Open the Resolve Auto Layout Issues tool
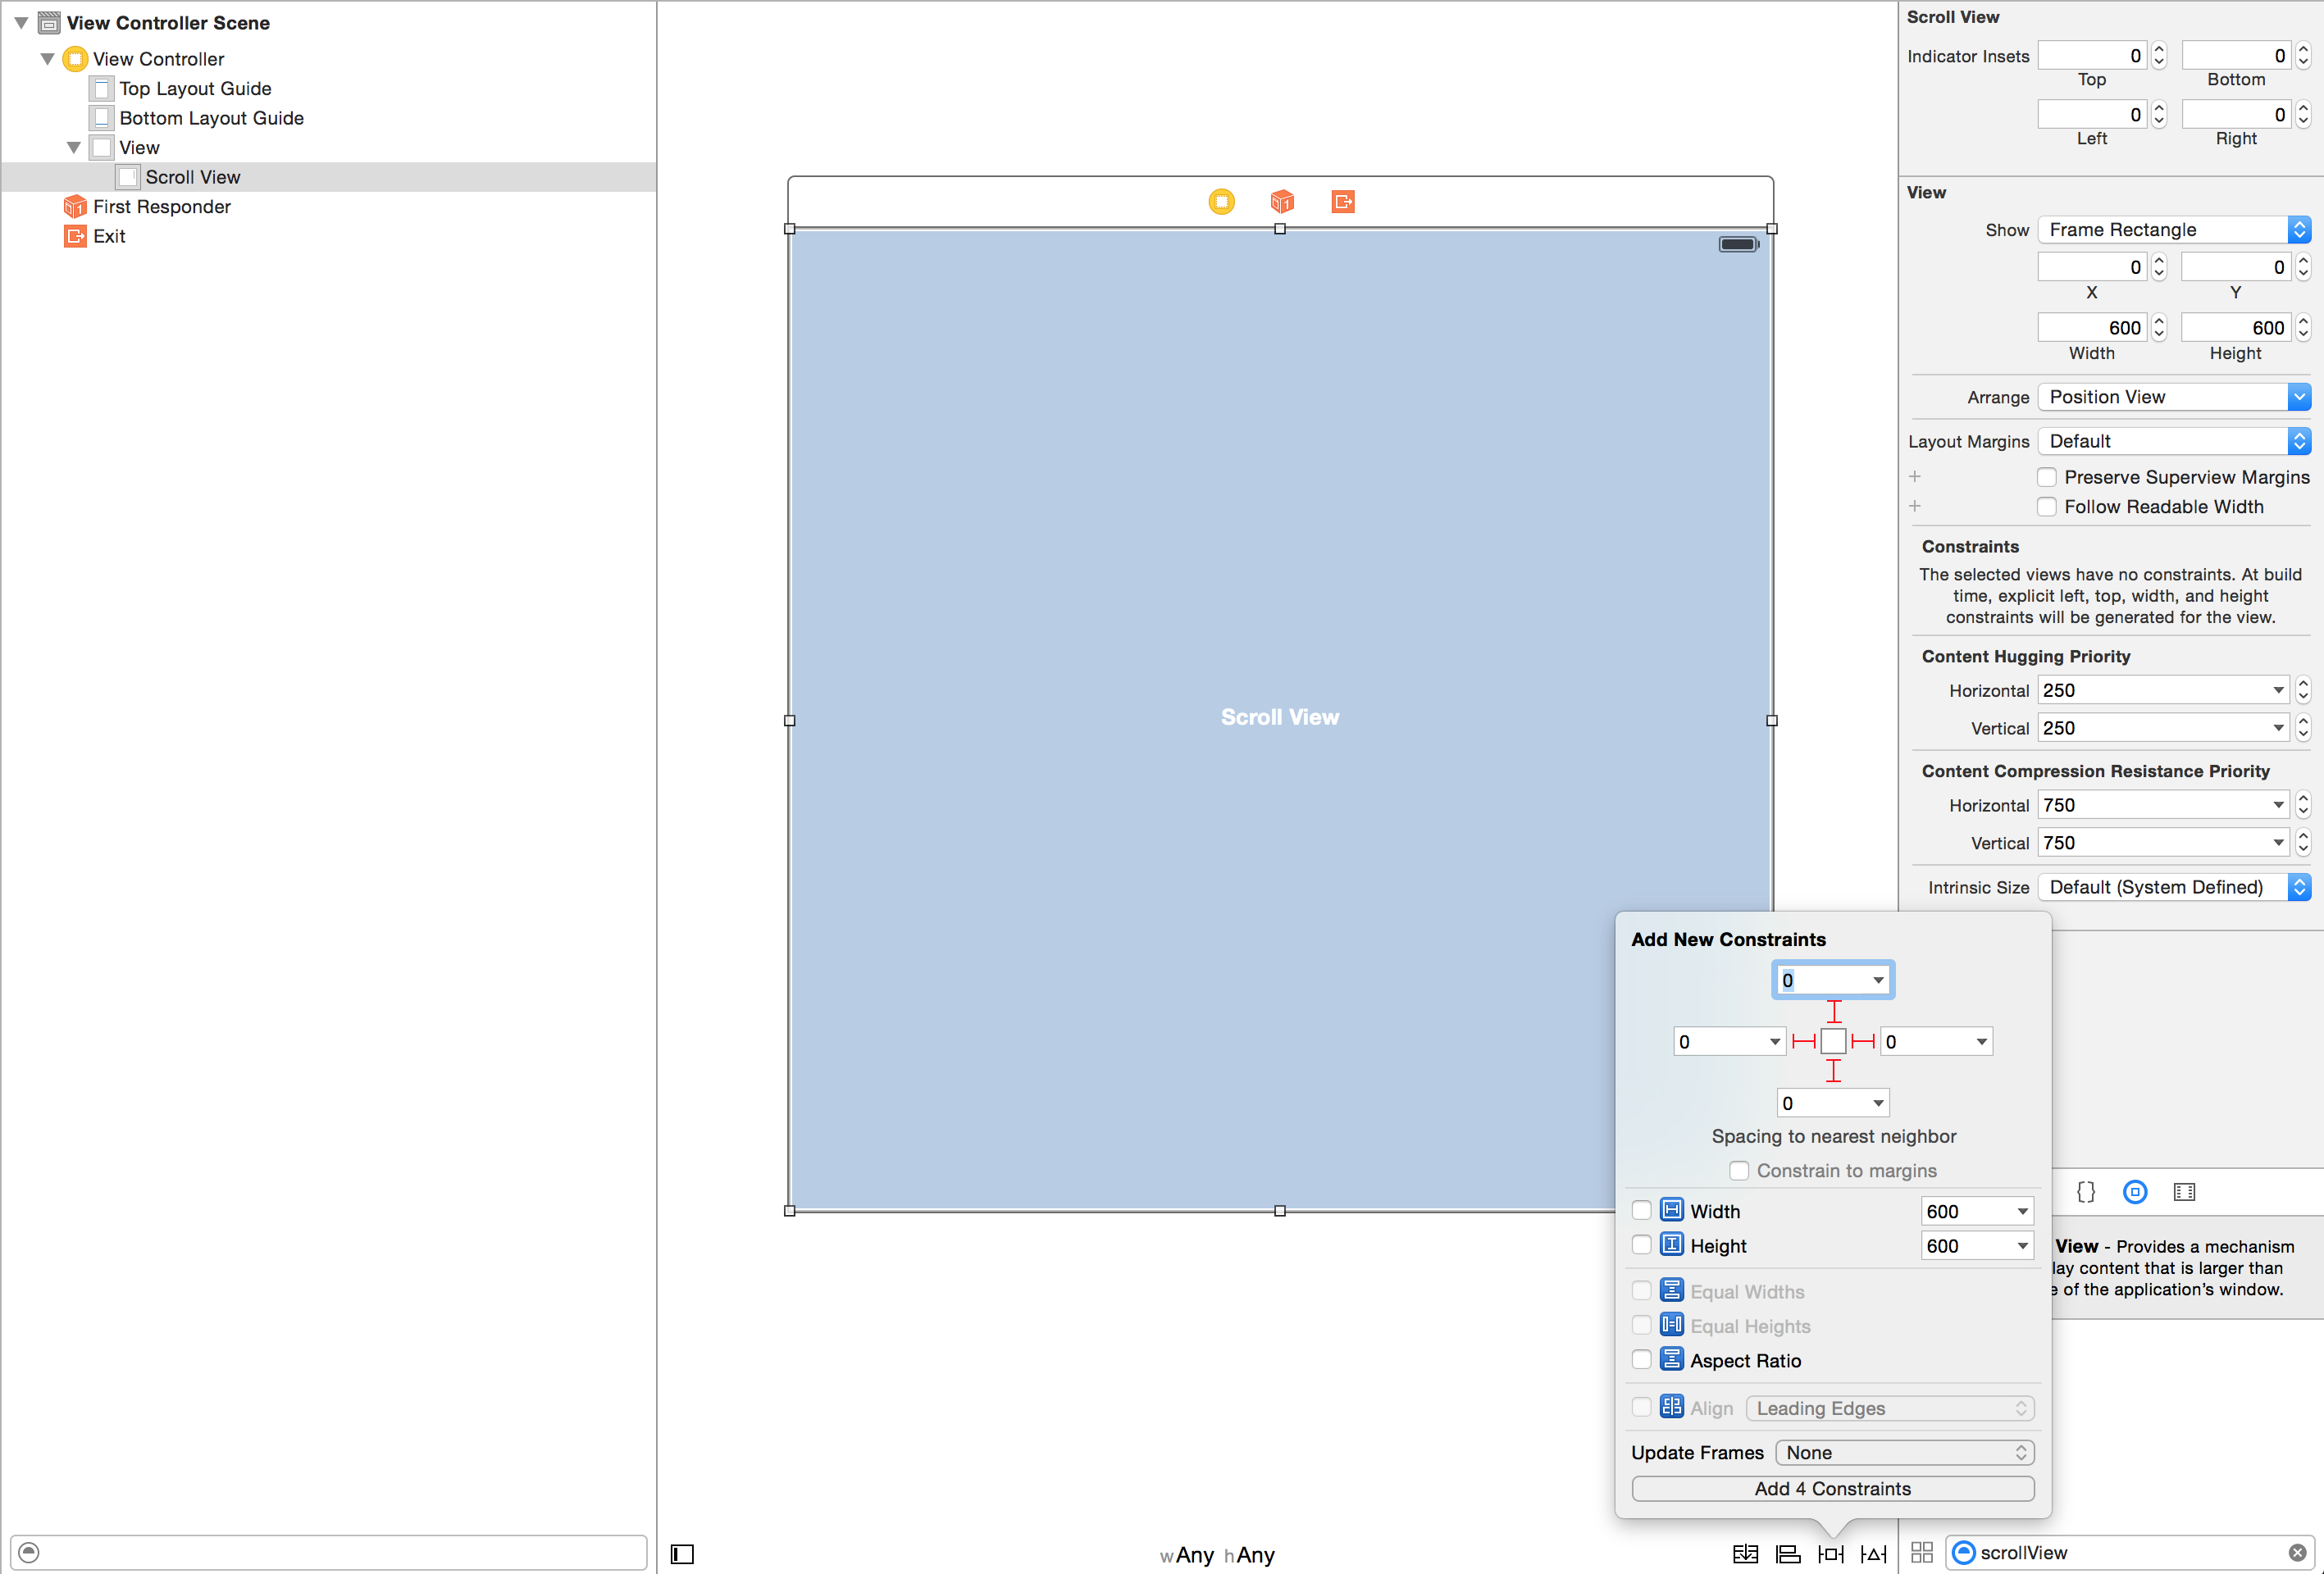Image resolution: width=2324 pixels, height=1574 pixels. (x=1873, y=1553)
